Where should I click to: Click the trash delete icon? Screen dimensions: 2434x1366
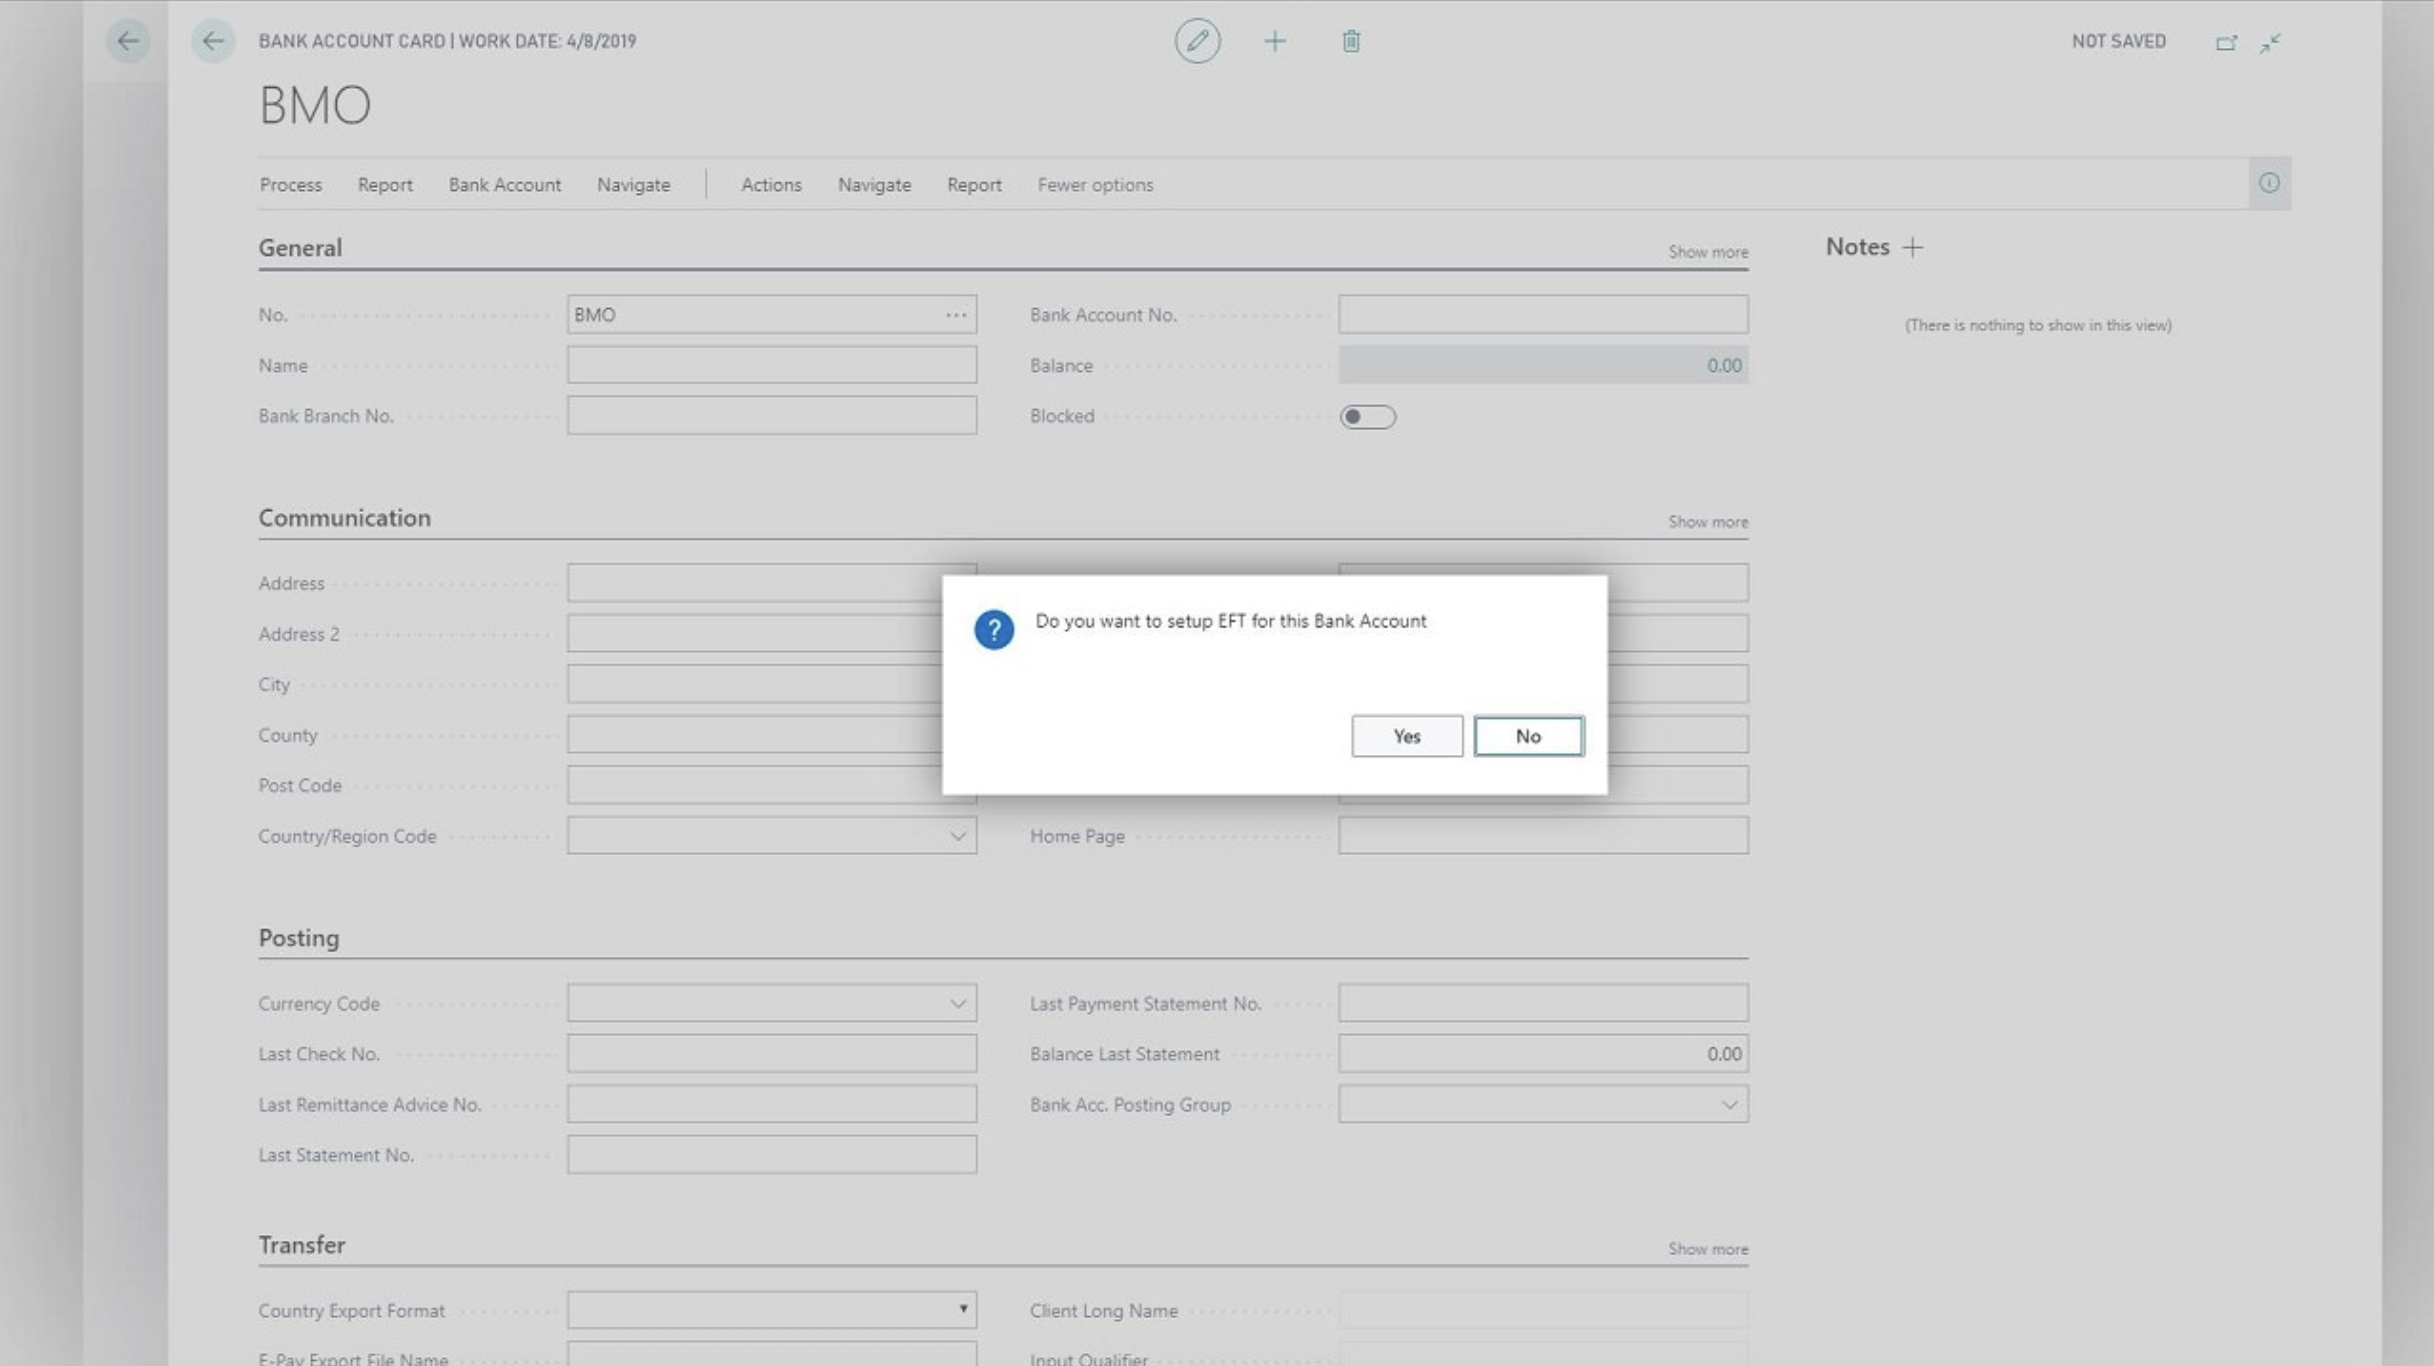click(1351, 41)
